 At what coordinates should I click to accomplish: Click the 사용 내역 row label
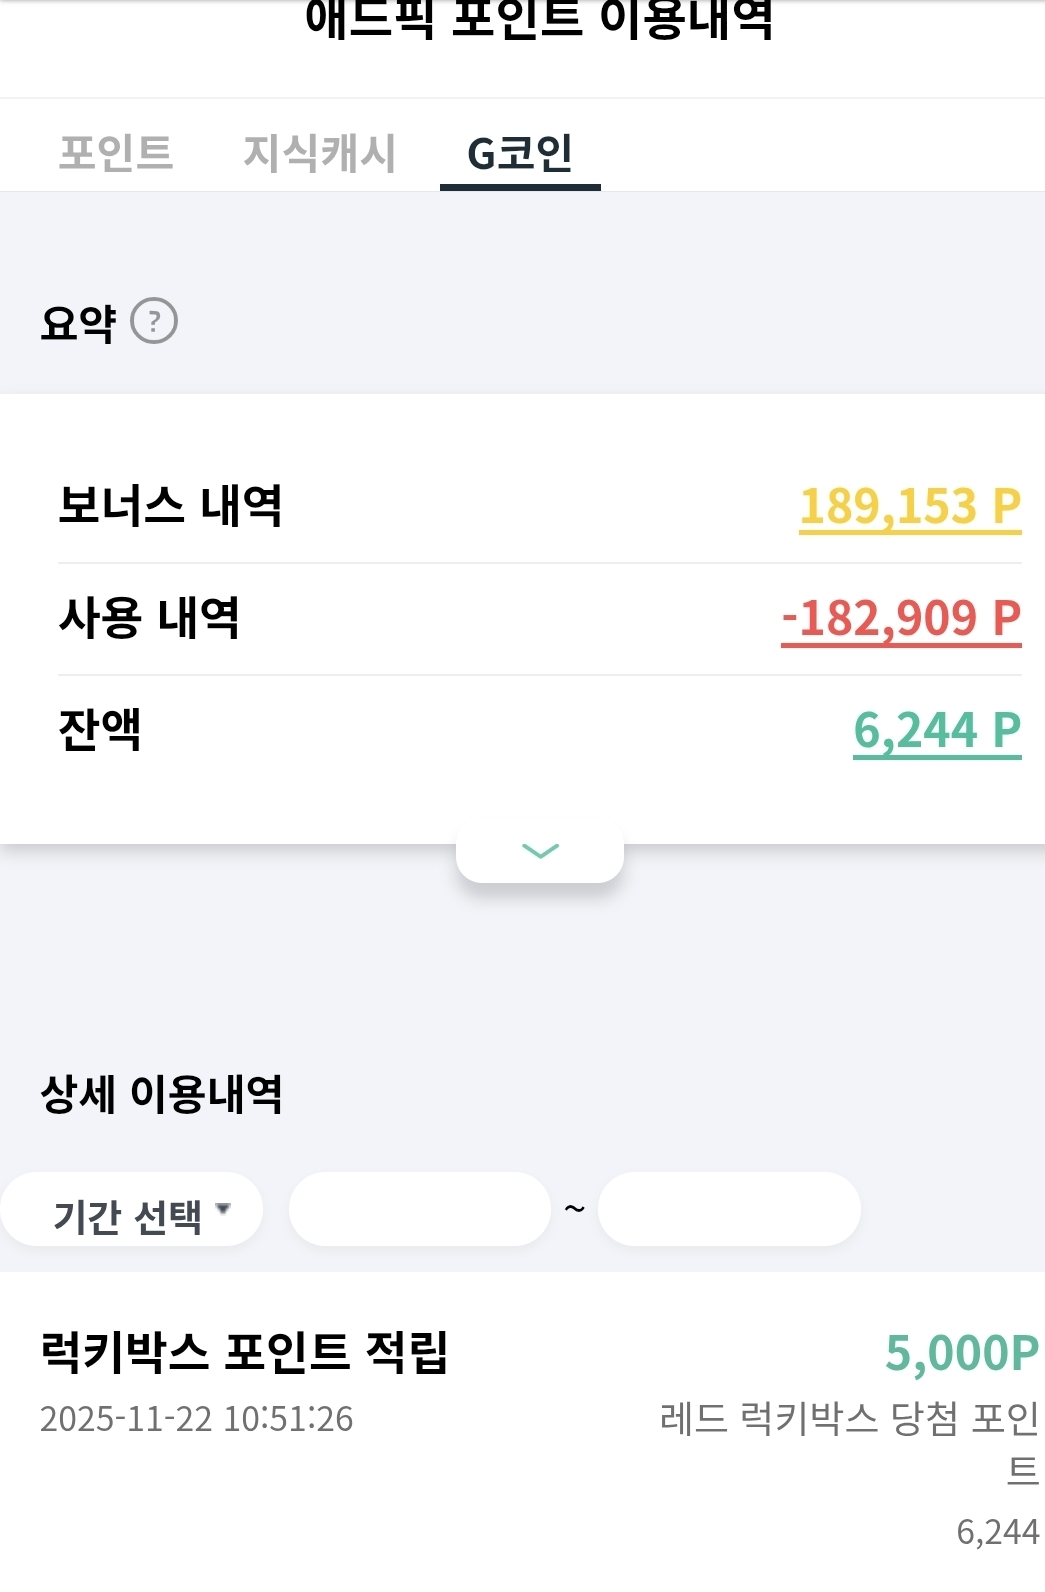[x=149, y=618]
